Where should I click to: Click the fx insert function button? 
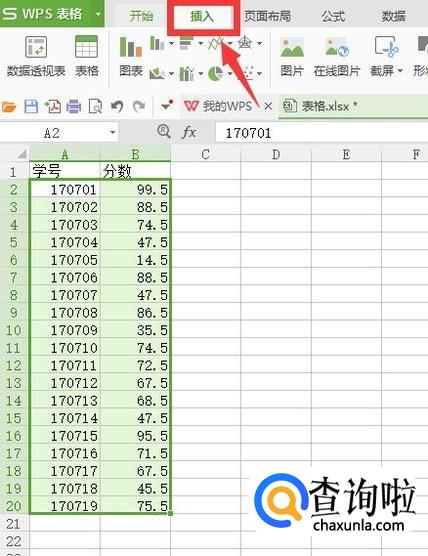tap(189, 133)
